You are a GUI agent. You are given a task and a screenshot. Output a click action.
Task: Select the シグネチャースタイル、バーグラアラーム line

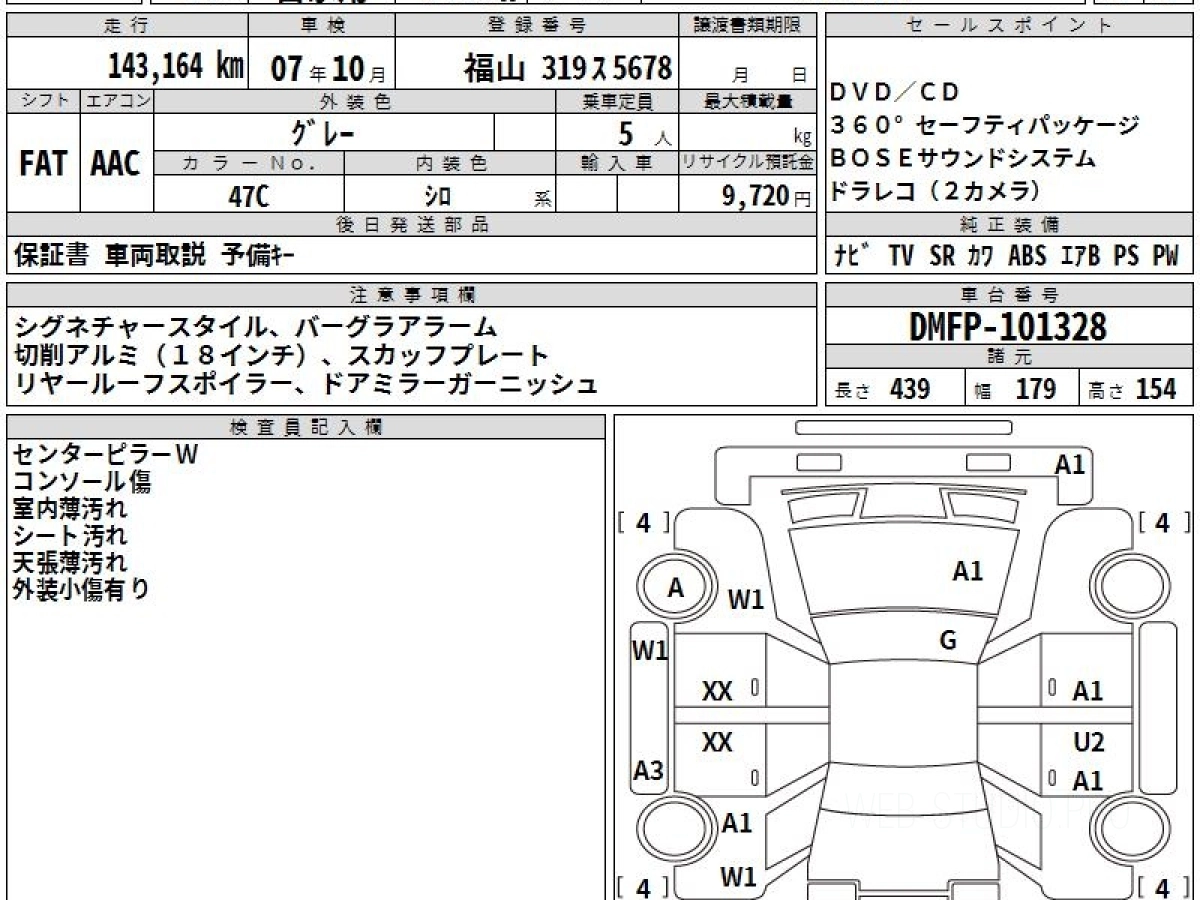pyautogui.click(x=256, y=326)
